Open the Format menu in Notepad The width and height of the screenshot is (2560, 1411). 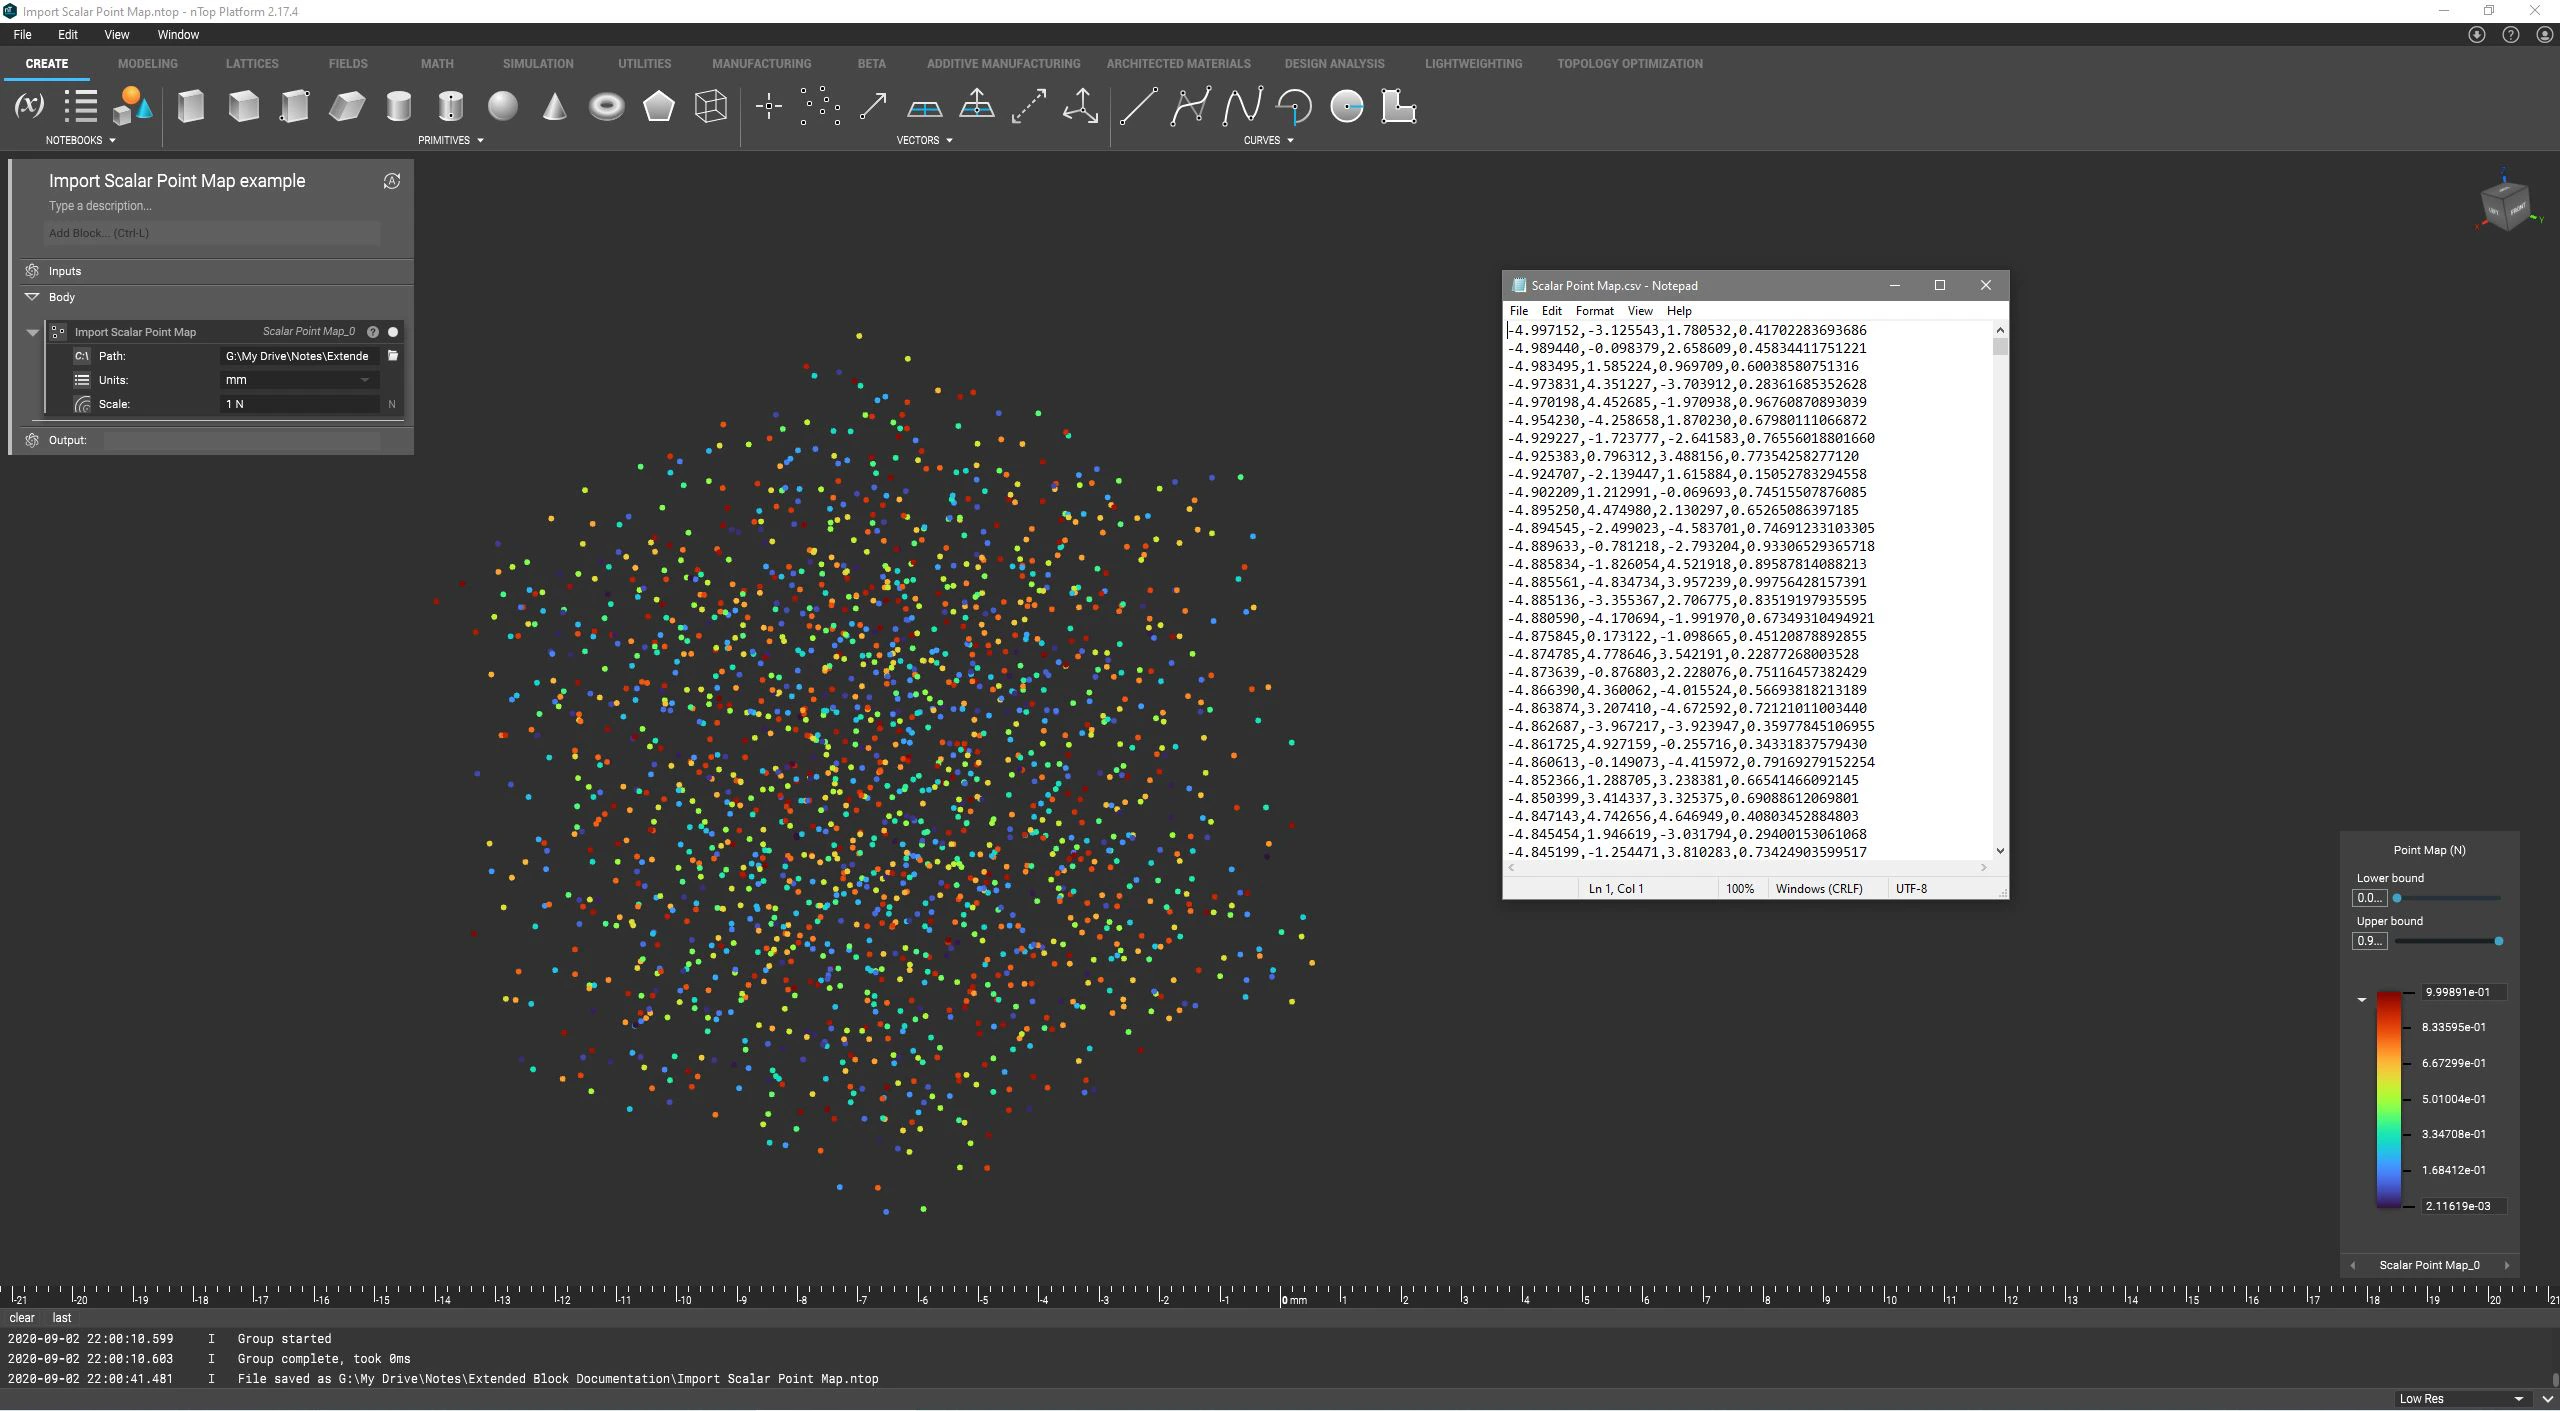[x=1593, y=310]
